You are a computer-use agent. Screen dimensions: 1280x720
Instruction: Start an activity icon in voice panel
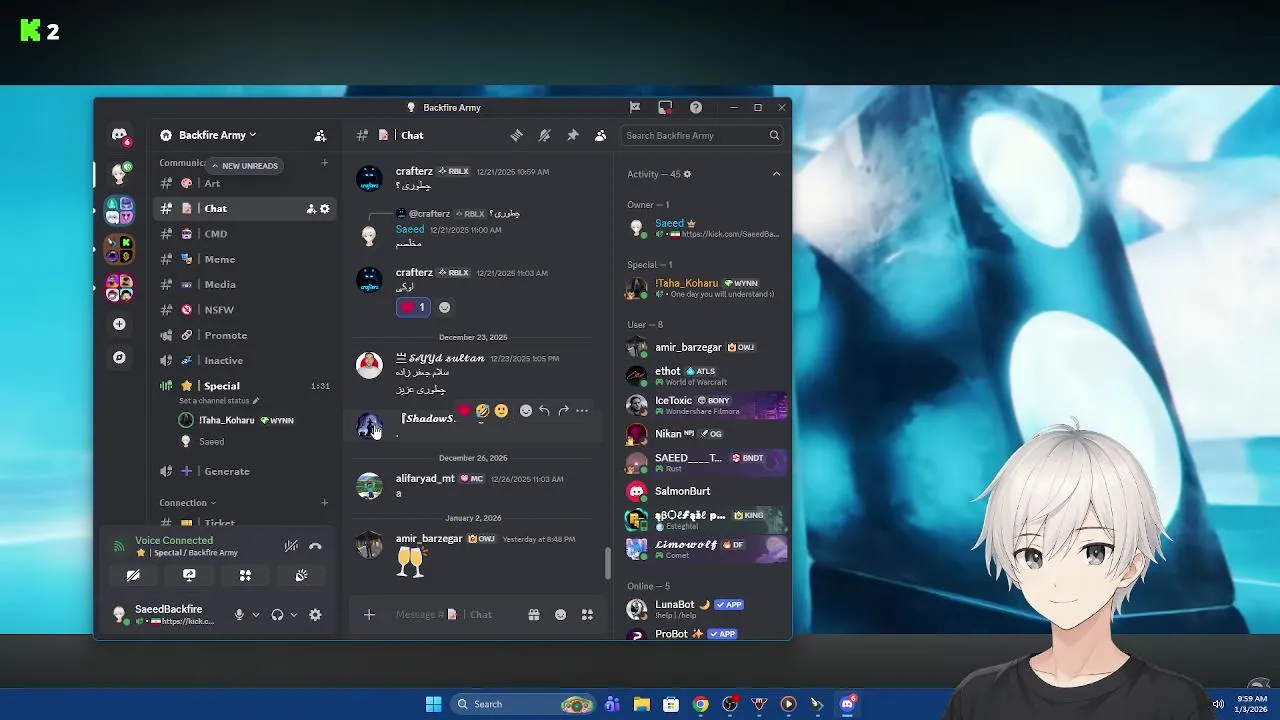(245, 575)
